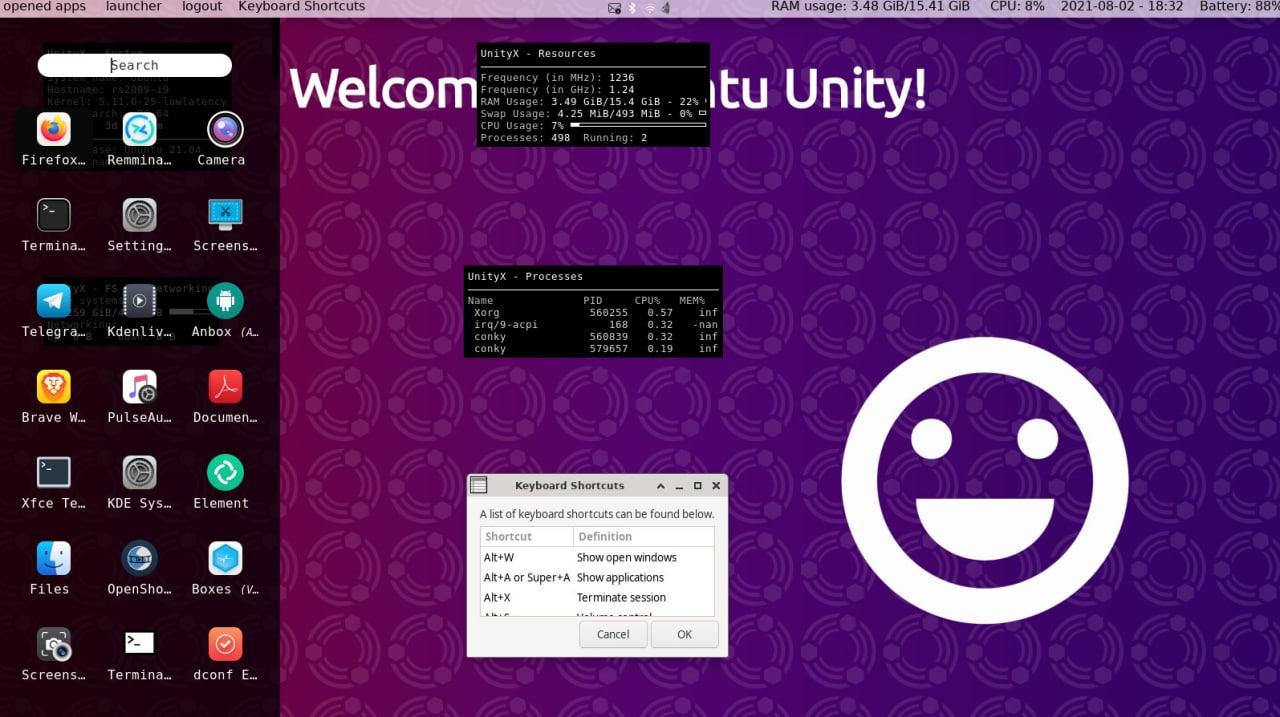Launch the Brave web browser
1280x717 pixels.
[54, 398]
